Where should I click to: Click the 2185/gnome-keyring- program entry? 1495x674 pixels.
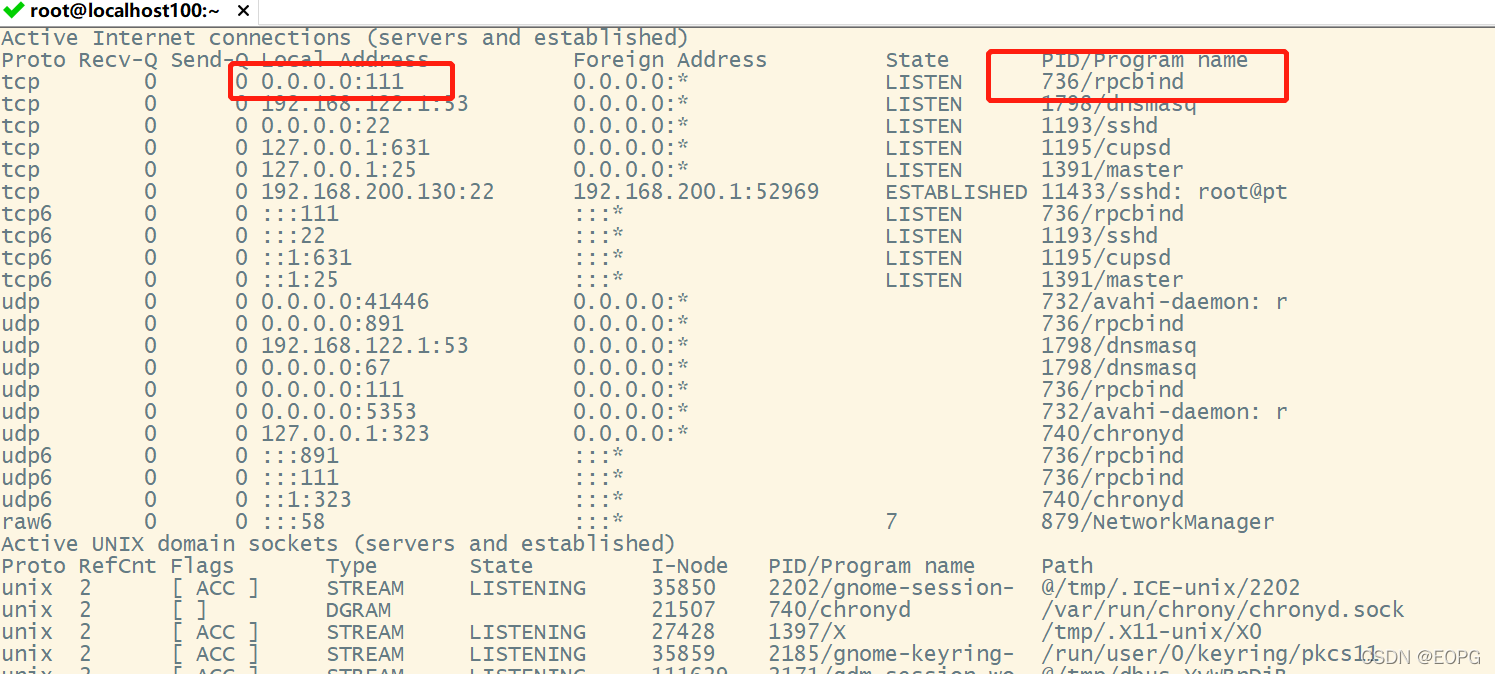point(891,654)
